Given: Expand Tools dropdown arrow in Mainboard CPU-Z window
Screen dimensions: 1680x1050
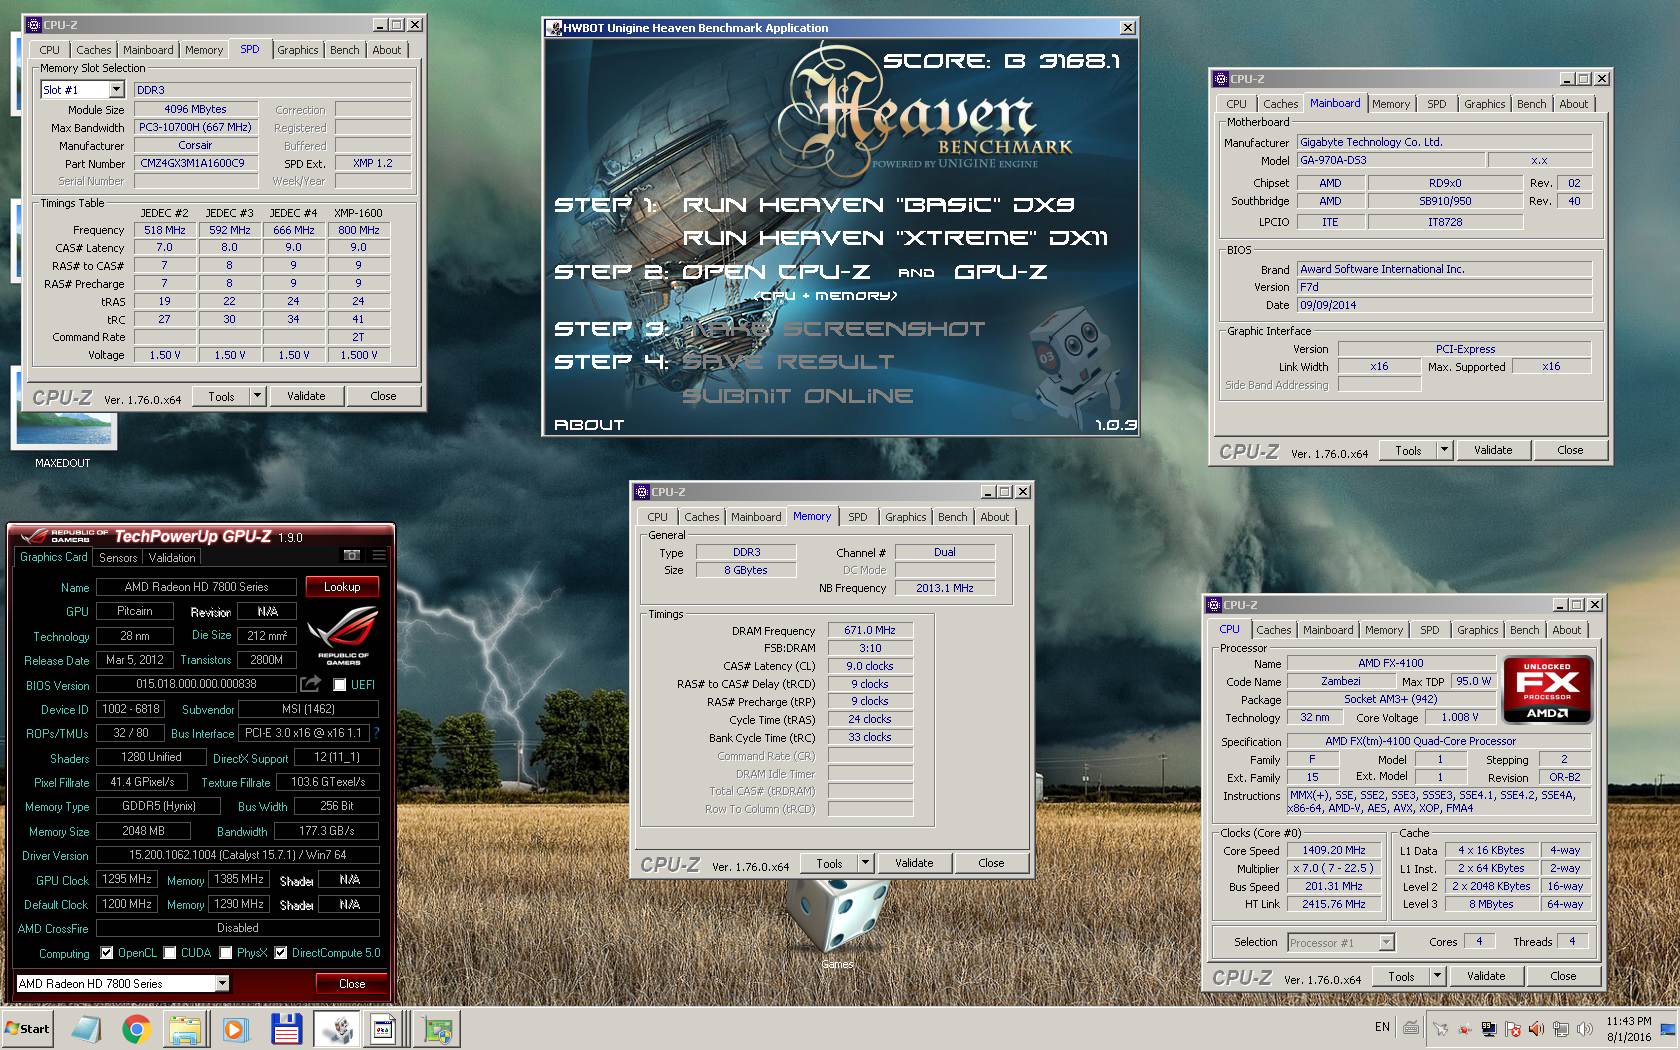Looking at the screenshot, I should pos(1444,450).
